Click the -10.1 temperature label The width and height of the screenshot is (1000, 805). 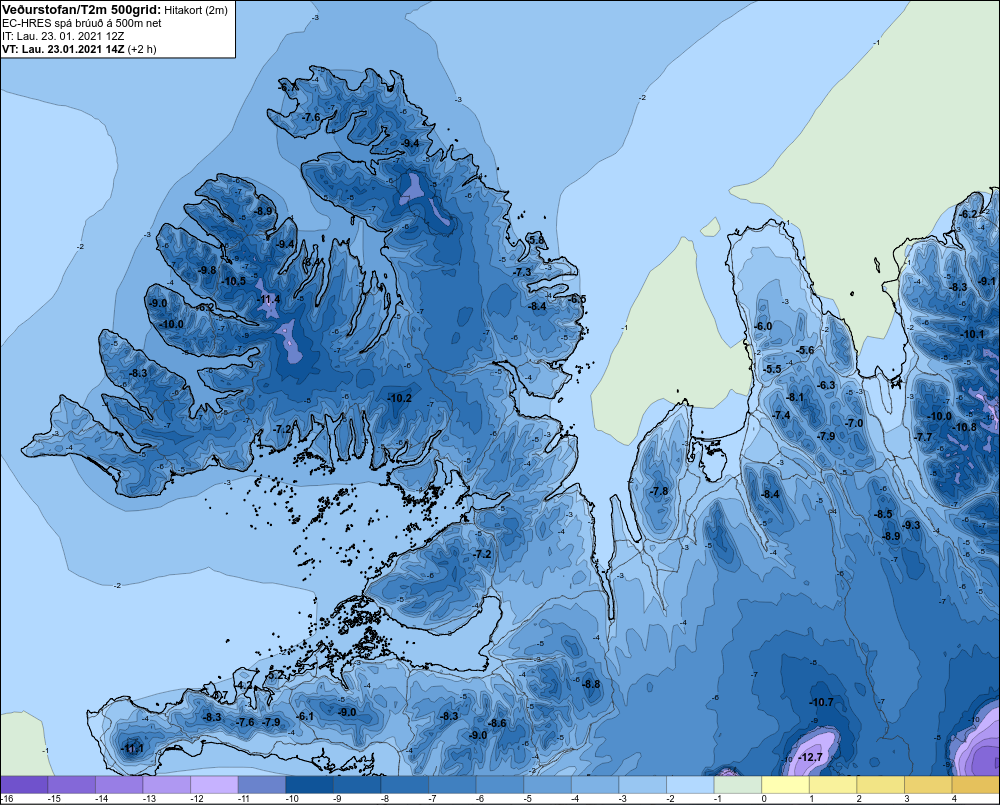(972, 334)
